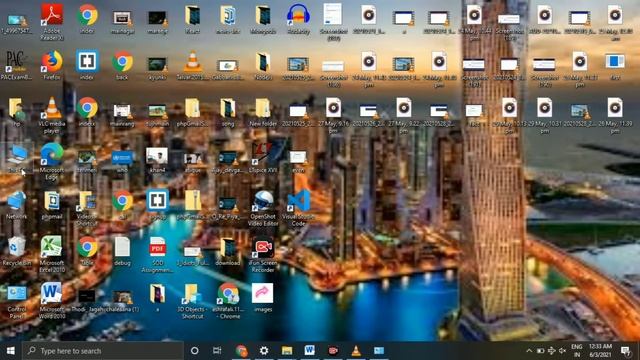Select the Brackets 'index' file icon
640x360 pixels.
coord(87,65)
